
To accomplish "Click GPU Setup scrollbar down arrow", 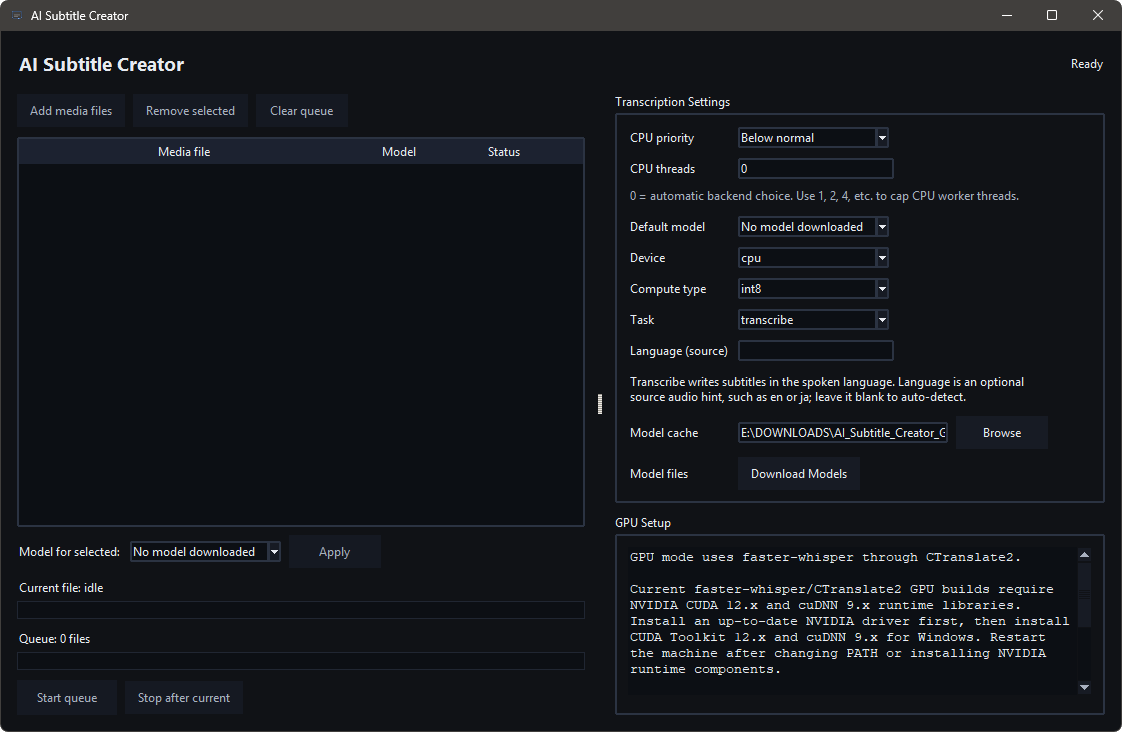I will [x=1084, y=688].
